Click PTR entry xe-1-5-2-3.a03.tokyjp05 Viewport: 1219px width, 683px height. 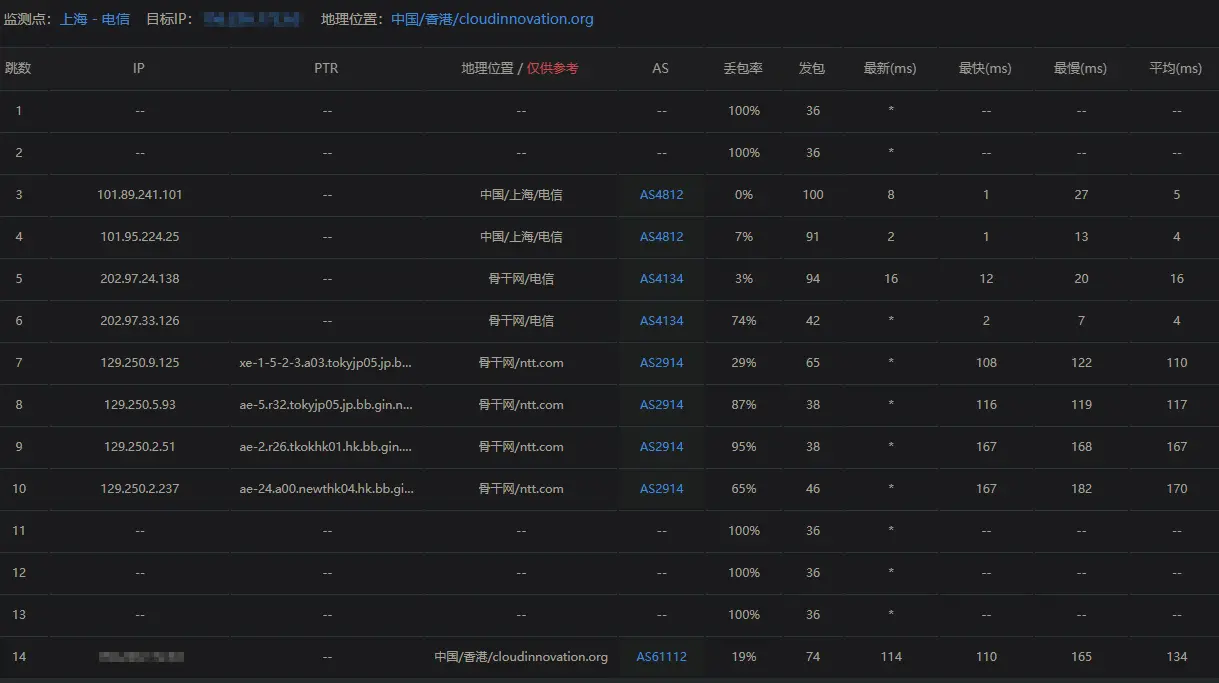(x=326, y=363)
